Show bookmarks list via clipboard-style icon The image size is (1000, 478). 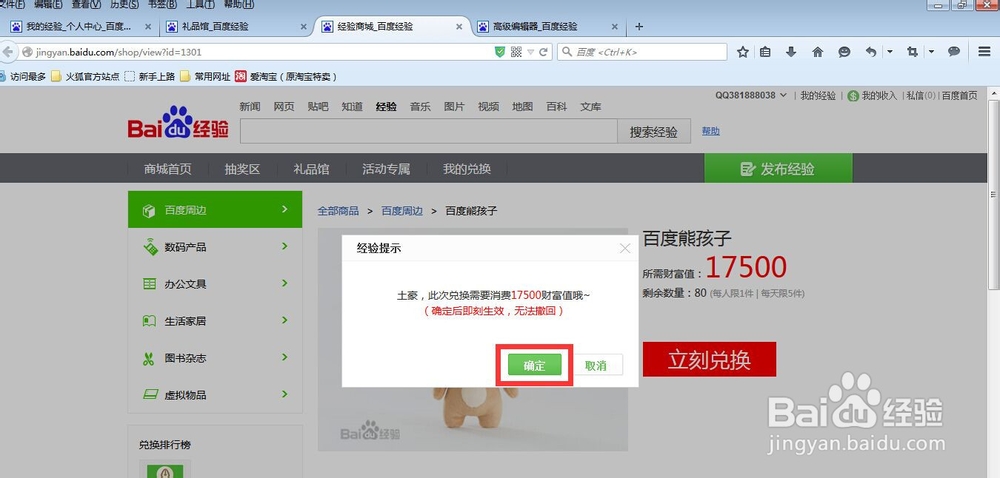tap(765, 52)
